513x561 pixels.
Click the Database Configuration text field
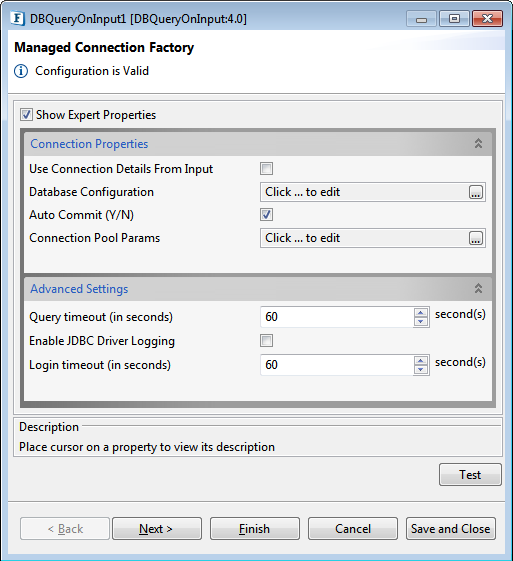[x=364, y=192]
